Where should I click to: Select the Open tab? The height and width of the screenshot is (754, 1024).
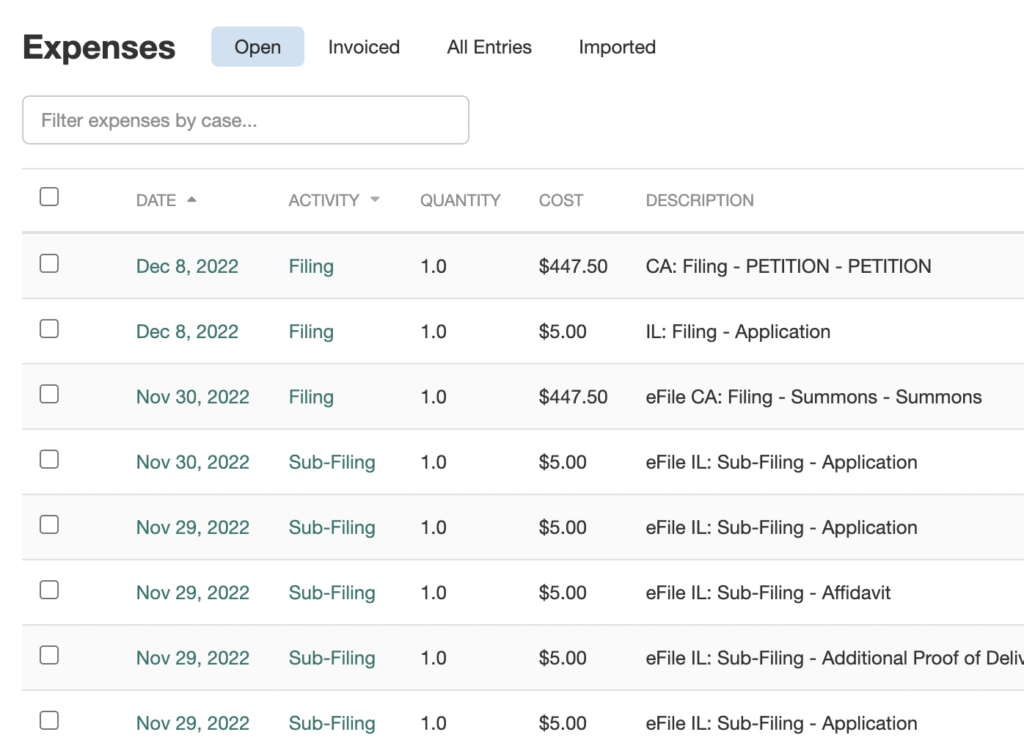pyautogui.click(x=257, y=47)
